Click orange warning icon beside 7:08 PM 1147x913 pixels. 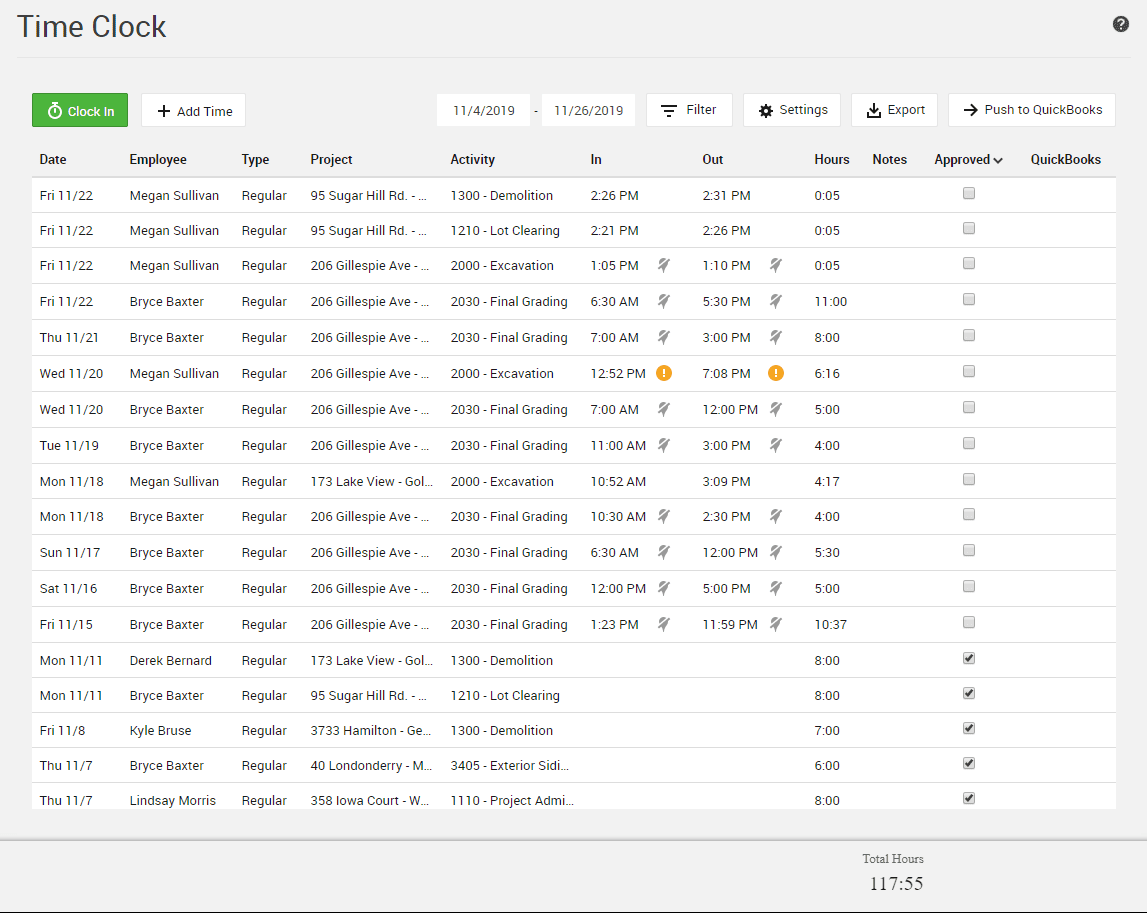tap(775, 373)
